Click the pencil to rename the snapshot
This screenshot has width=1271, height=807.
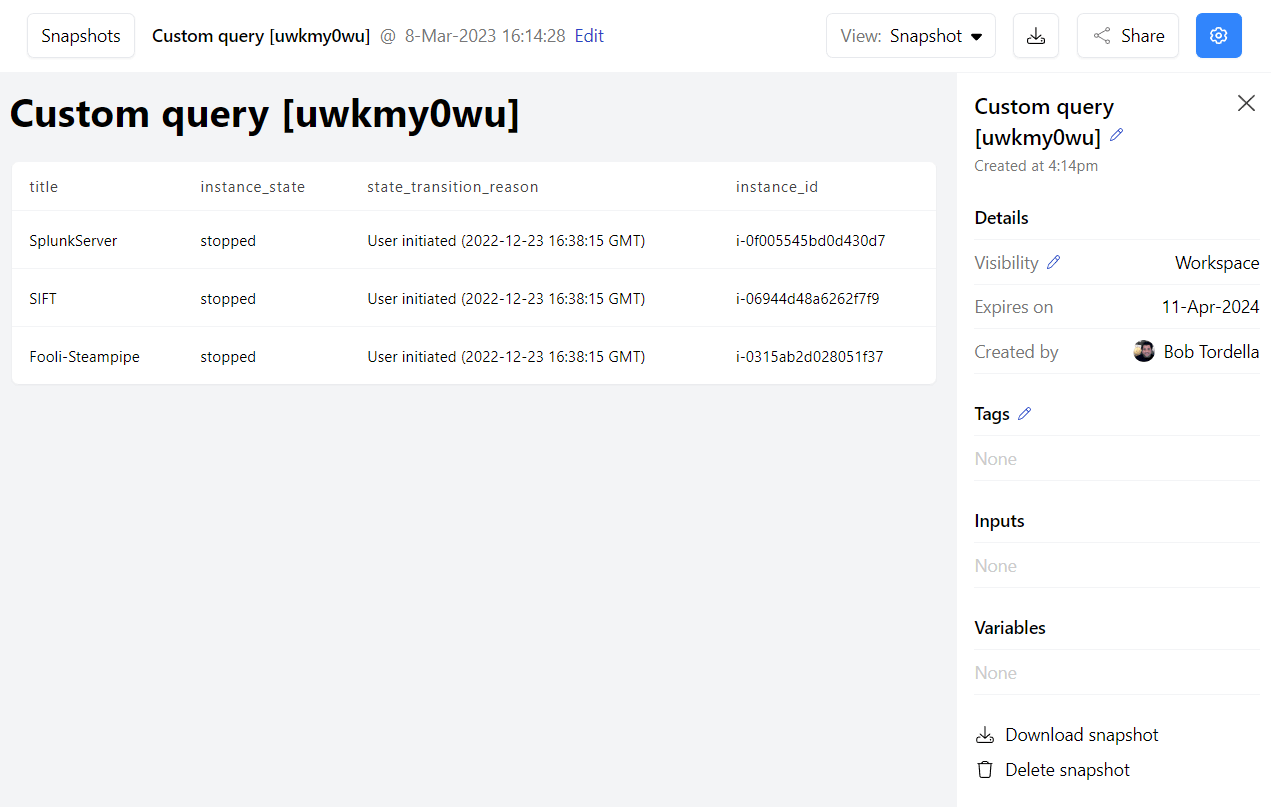point(1116,135)
